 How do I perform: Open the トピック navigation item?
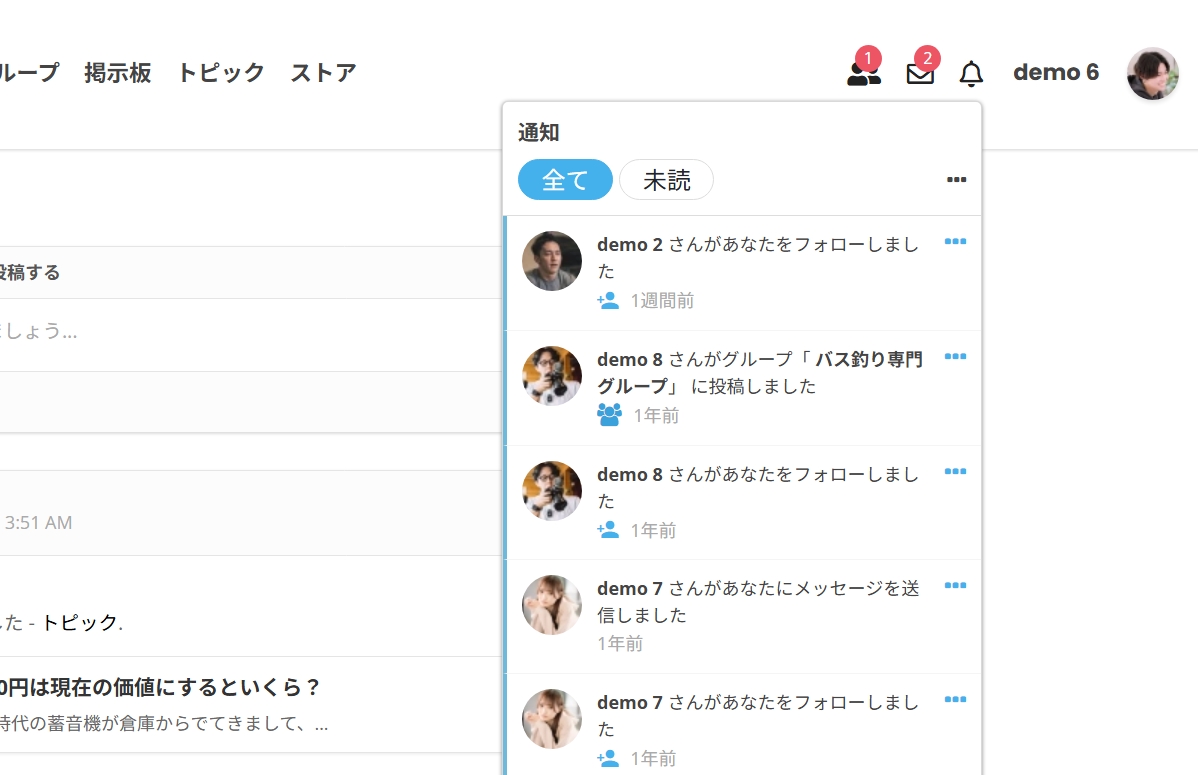221,73
